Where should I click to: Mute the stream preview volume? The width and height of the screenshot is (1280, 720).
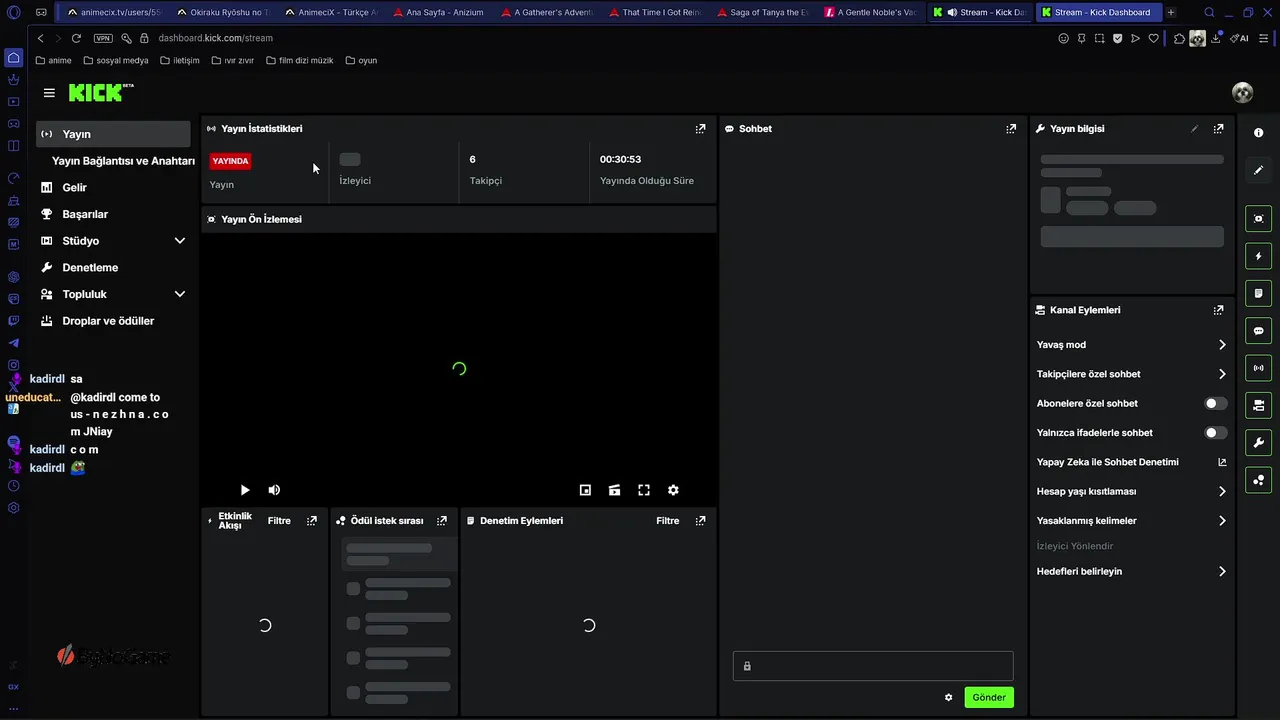274,490
